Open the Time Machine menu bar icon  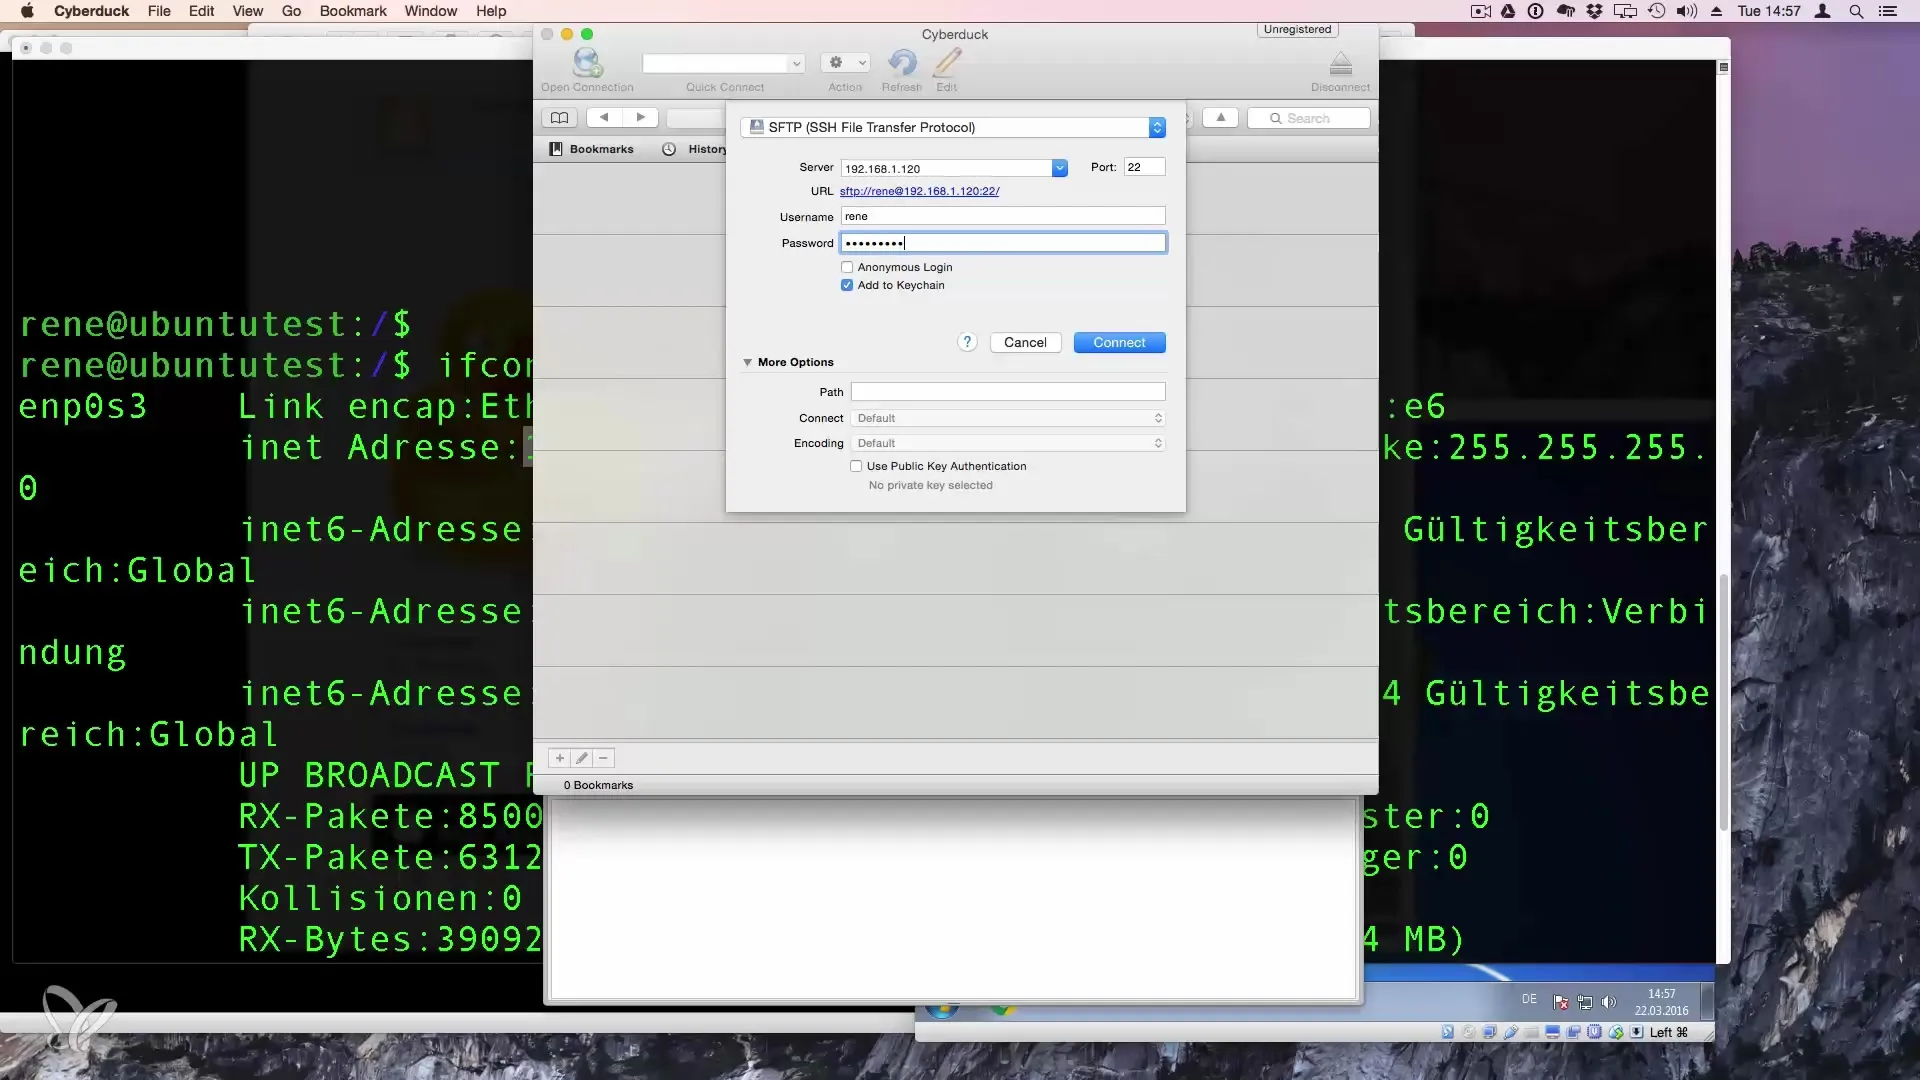1656,11
